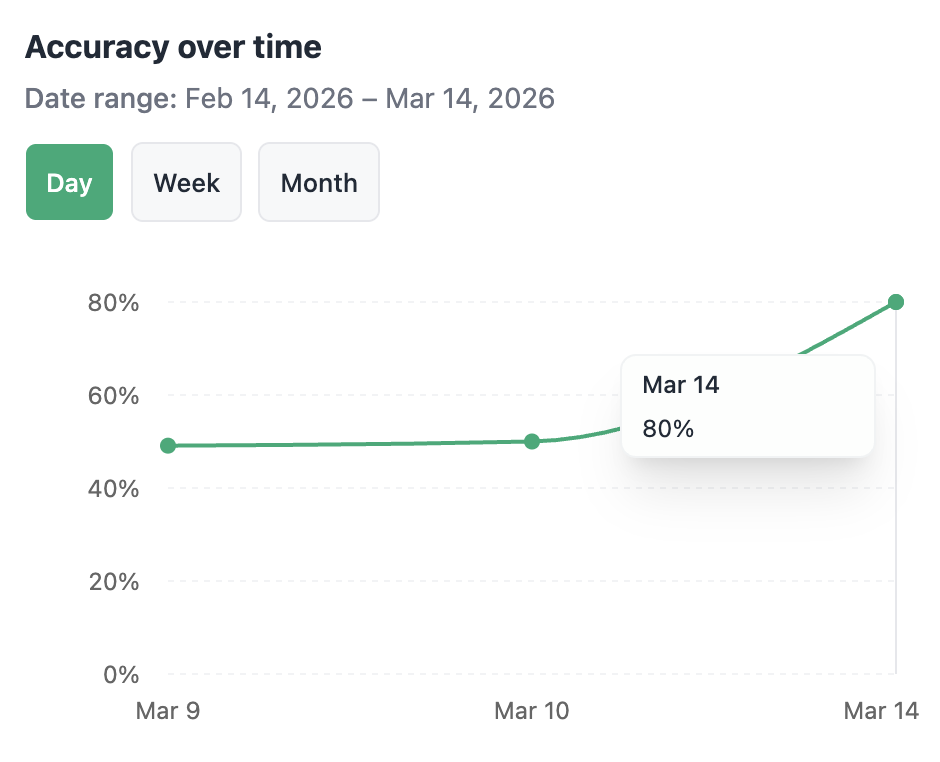Click the Mar 9 data point
The width and height of the screenshot is (940, 762).
(168, 445)
